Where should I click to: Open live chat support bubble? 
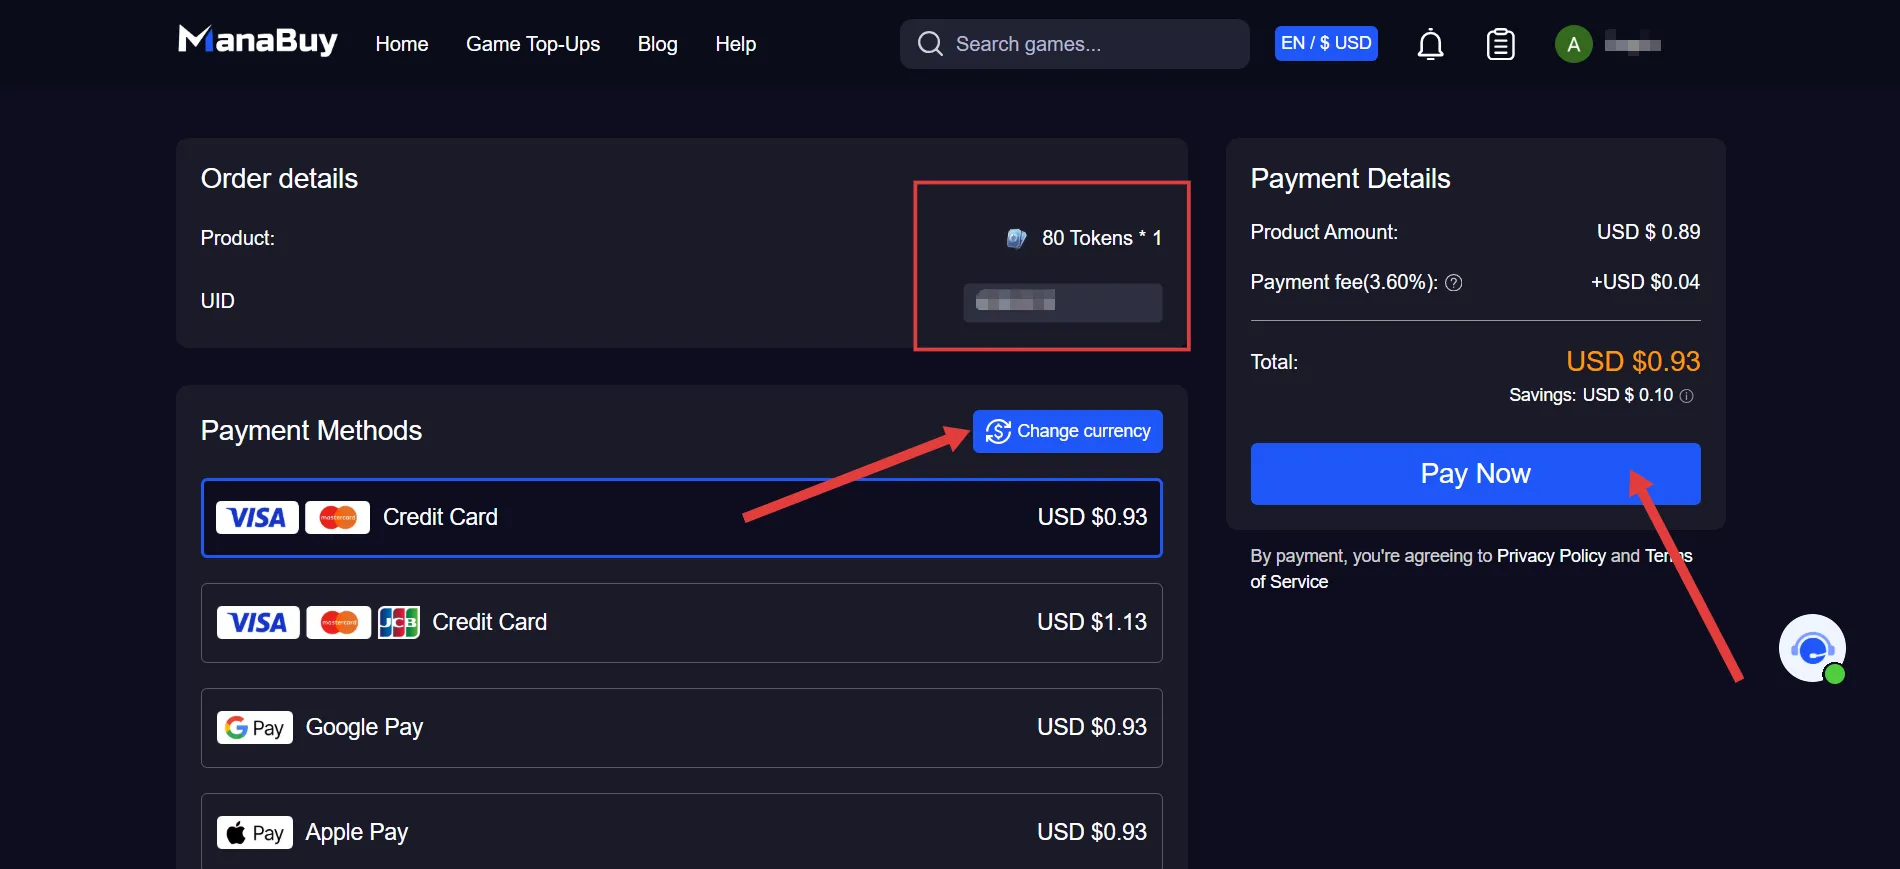point(1812,648)
